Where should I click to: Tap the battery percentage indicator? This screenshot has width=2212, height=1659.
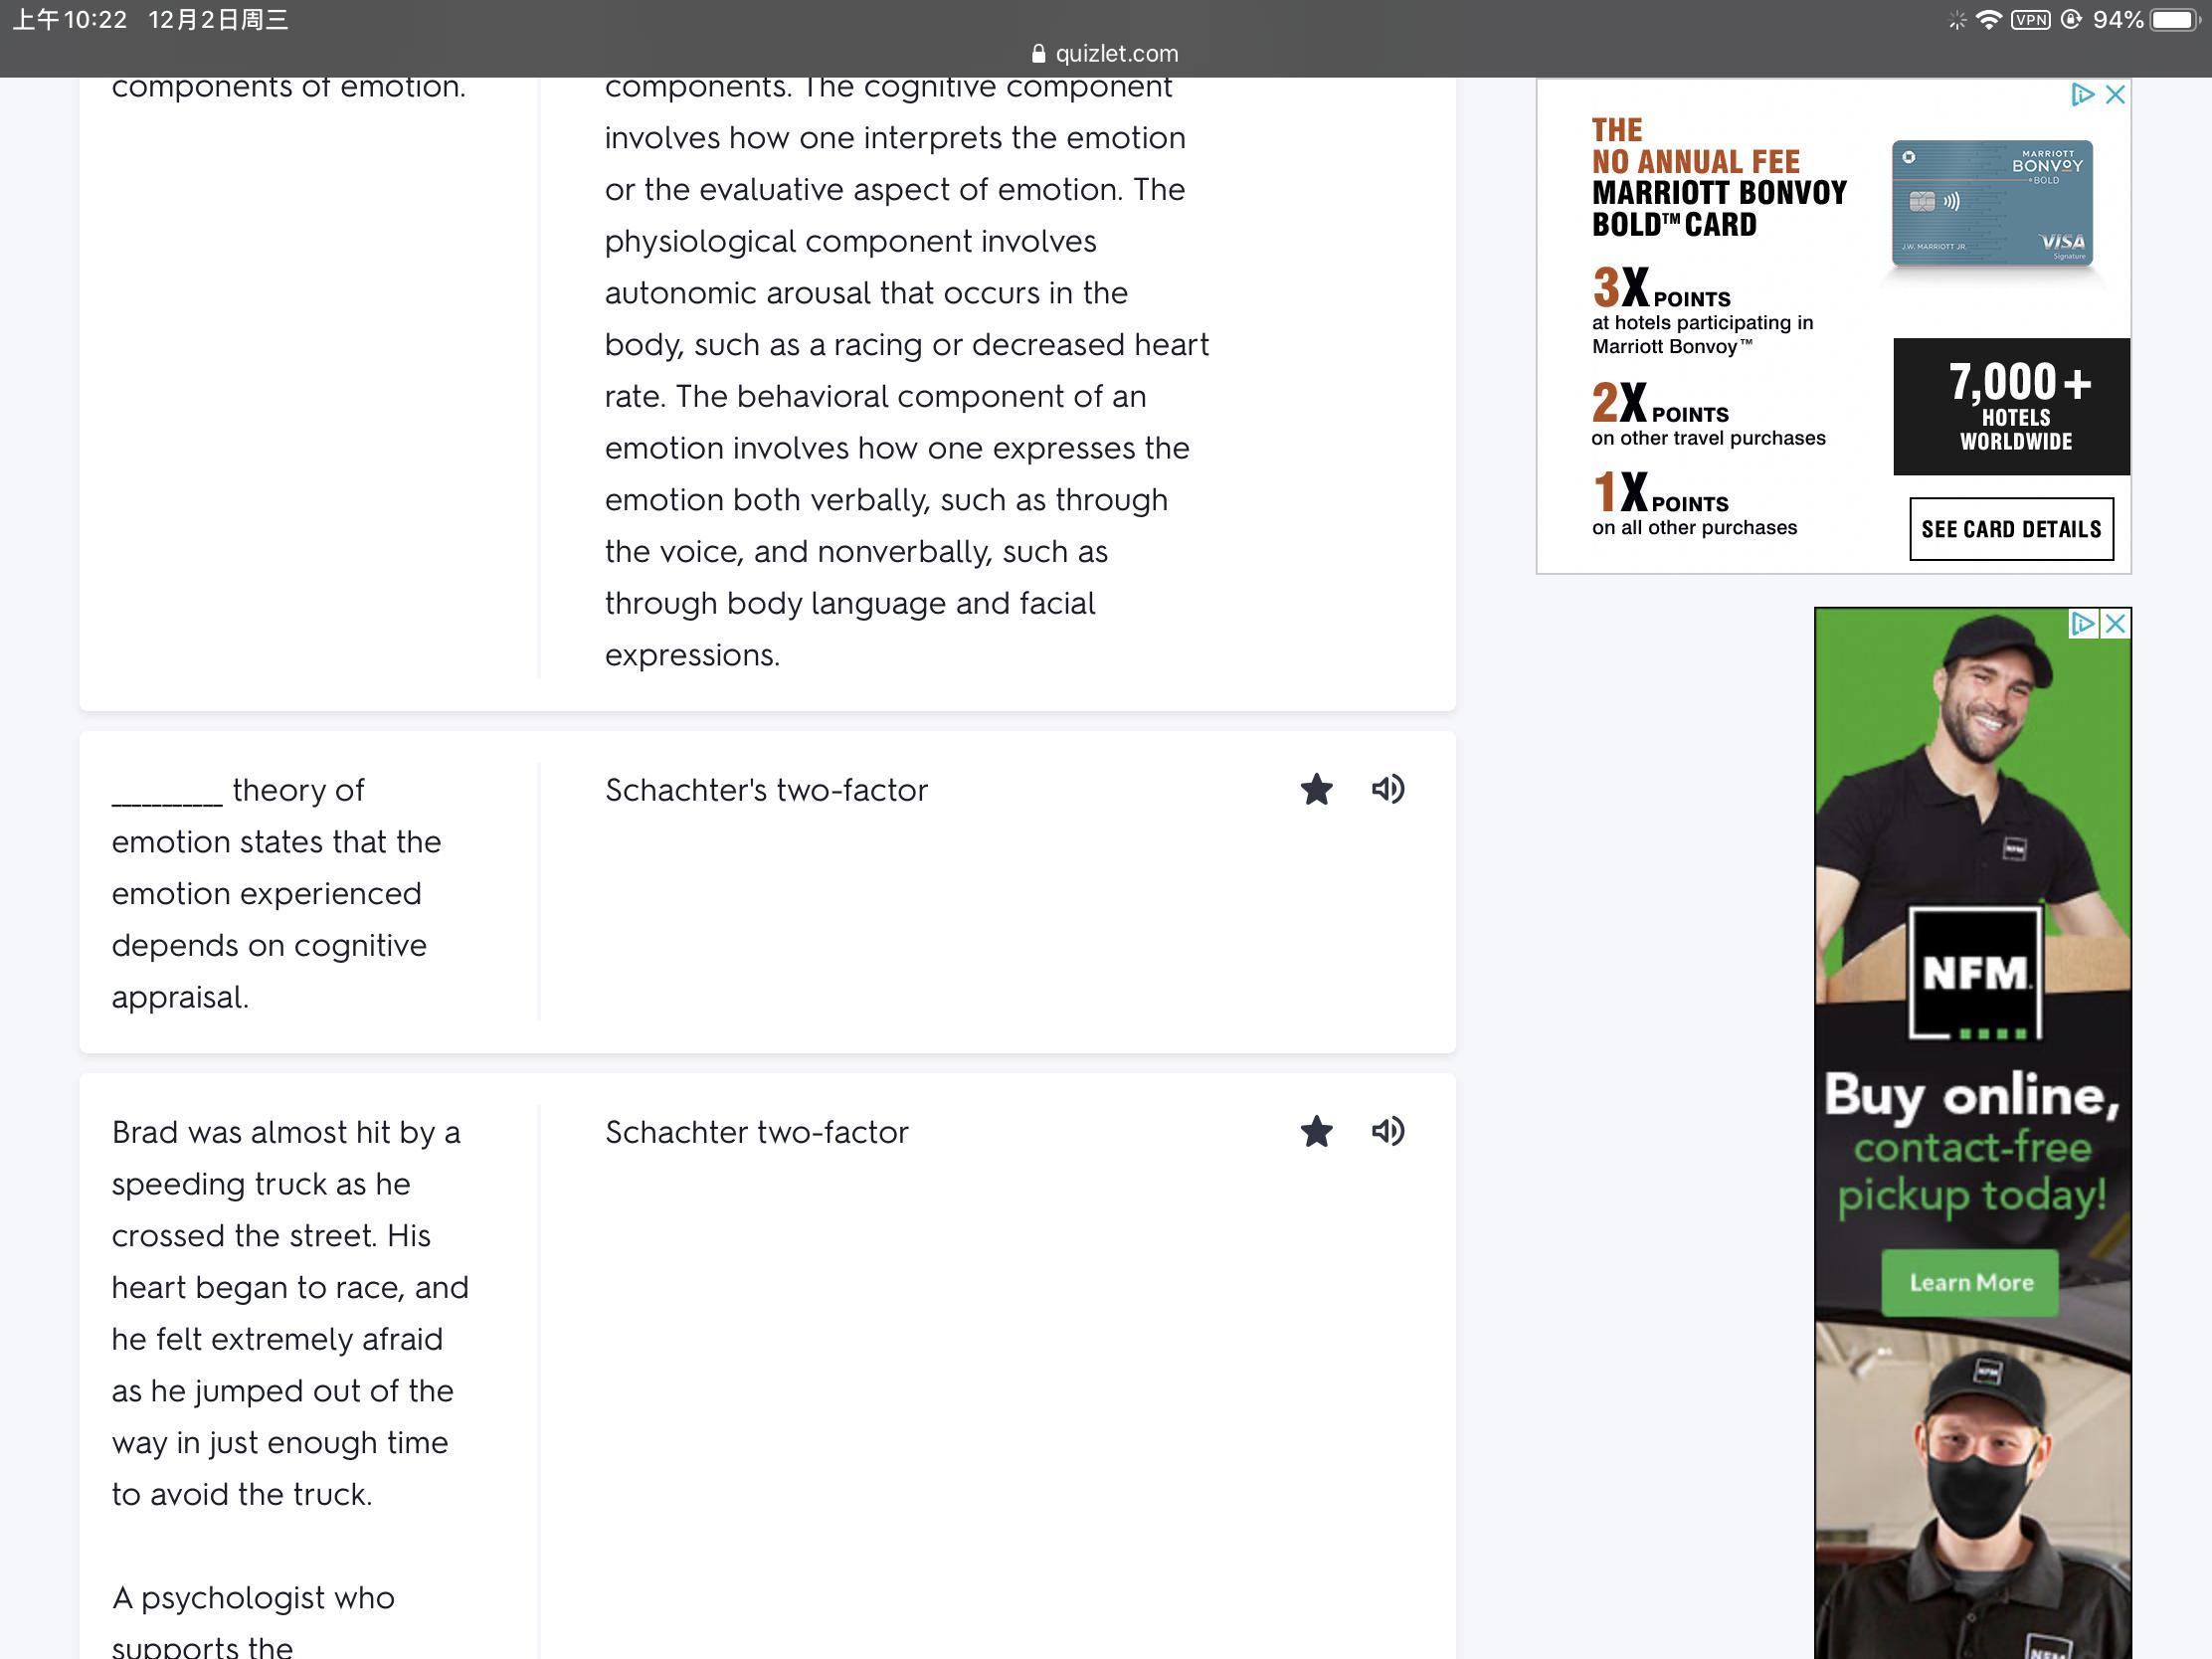pyautogui.click(x=2117, y=20)
